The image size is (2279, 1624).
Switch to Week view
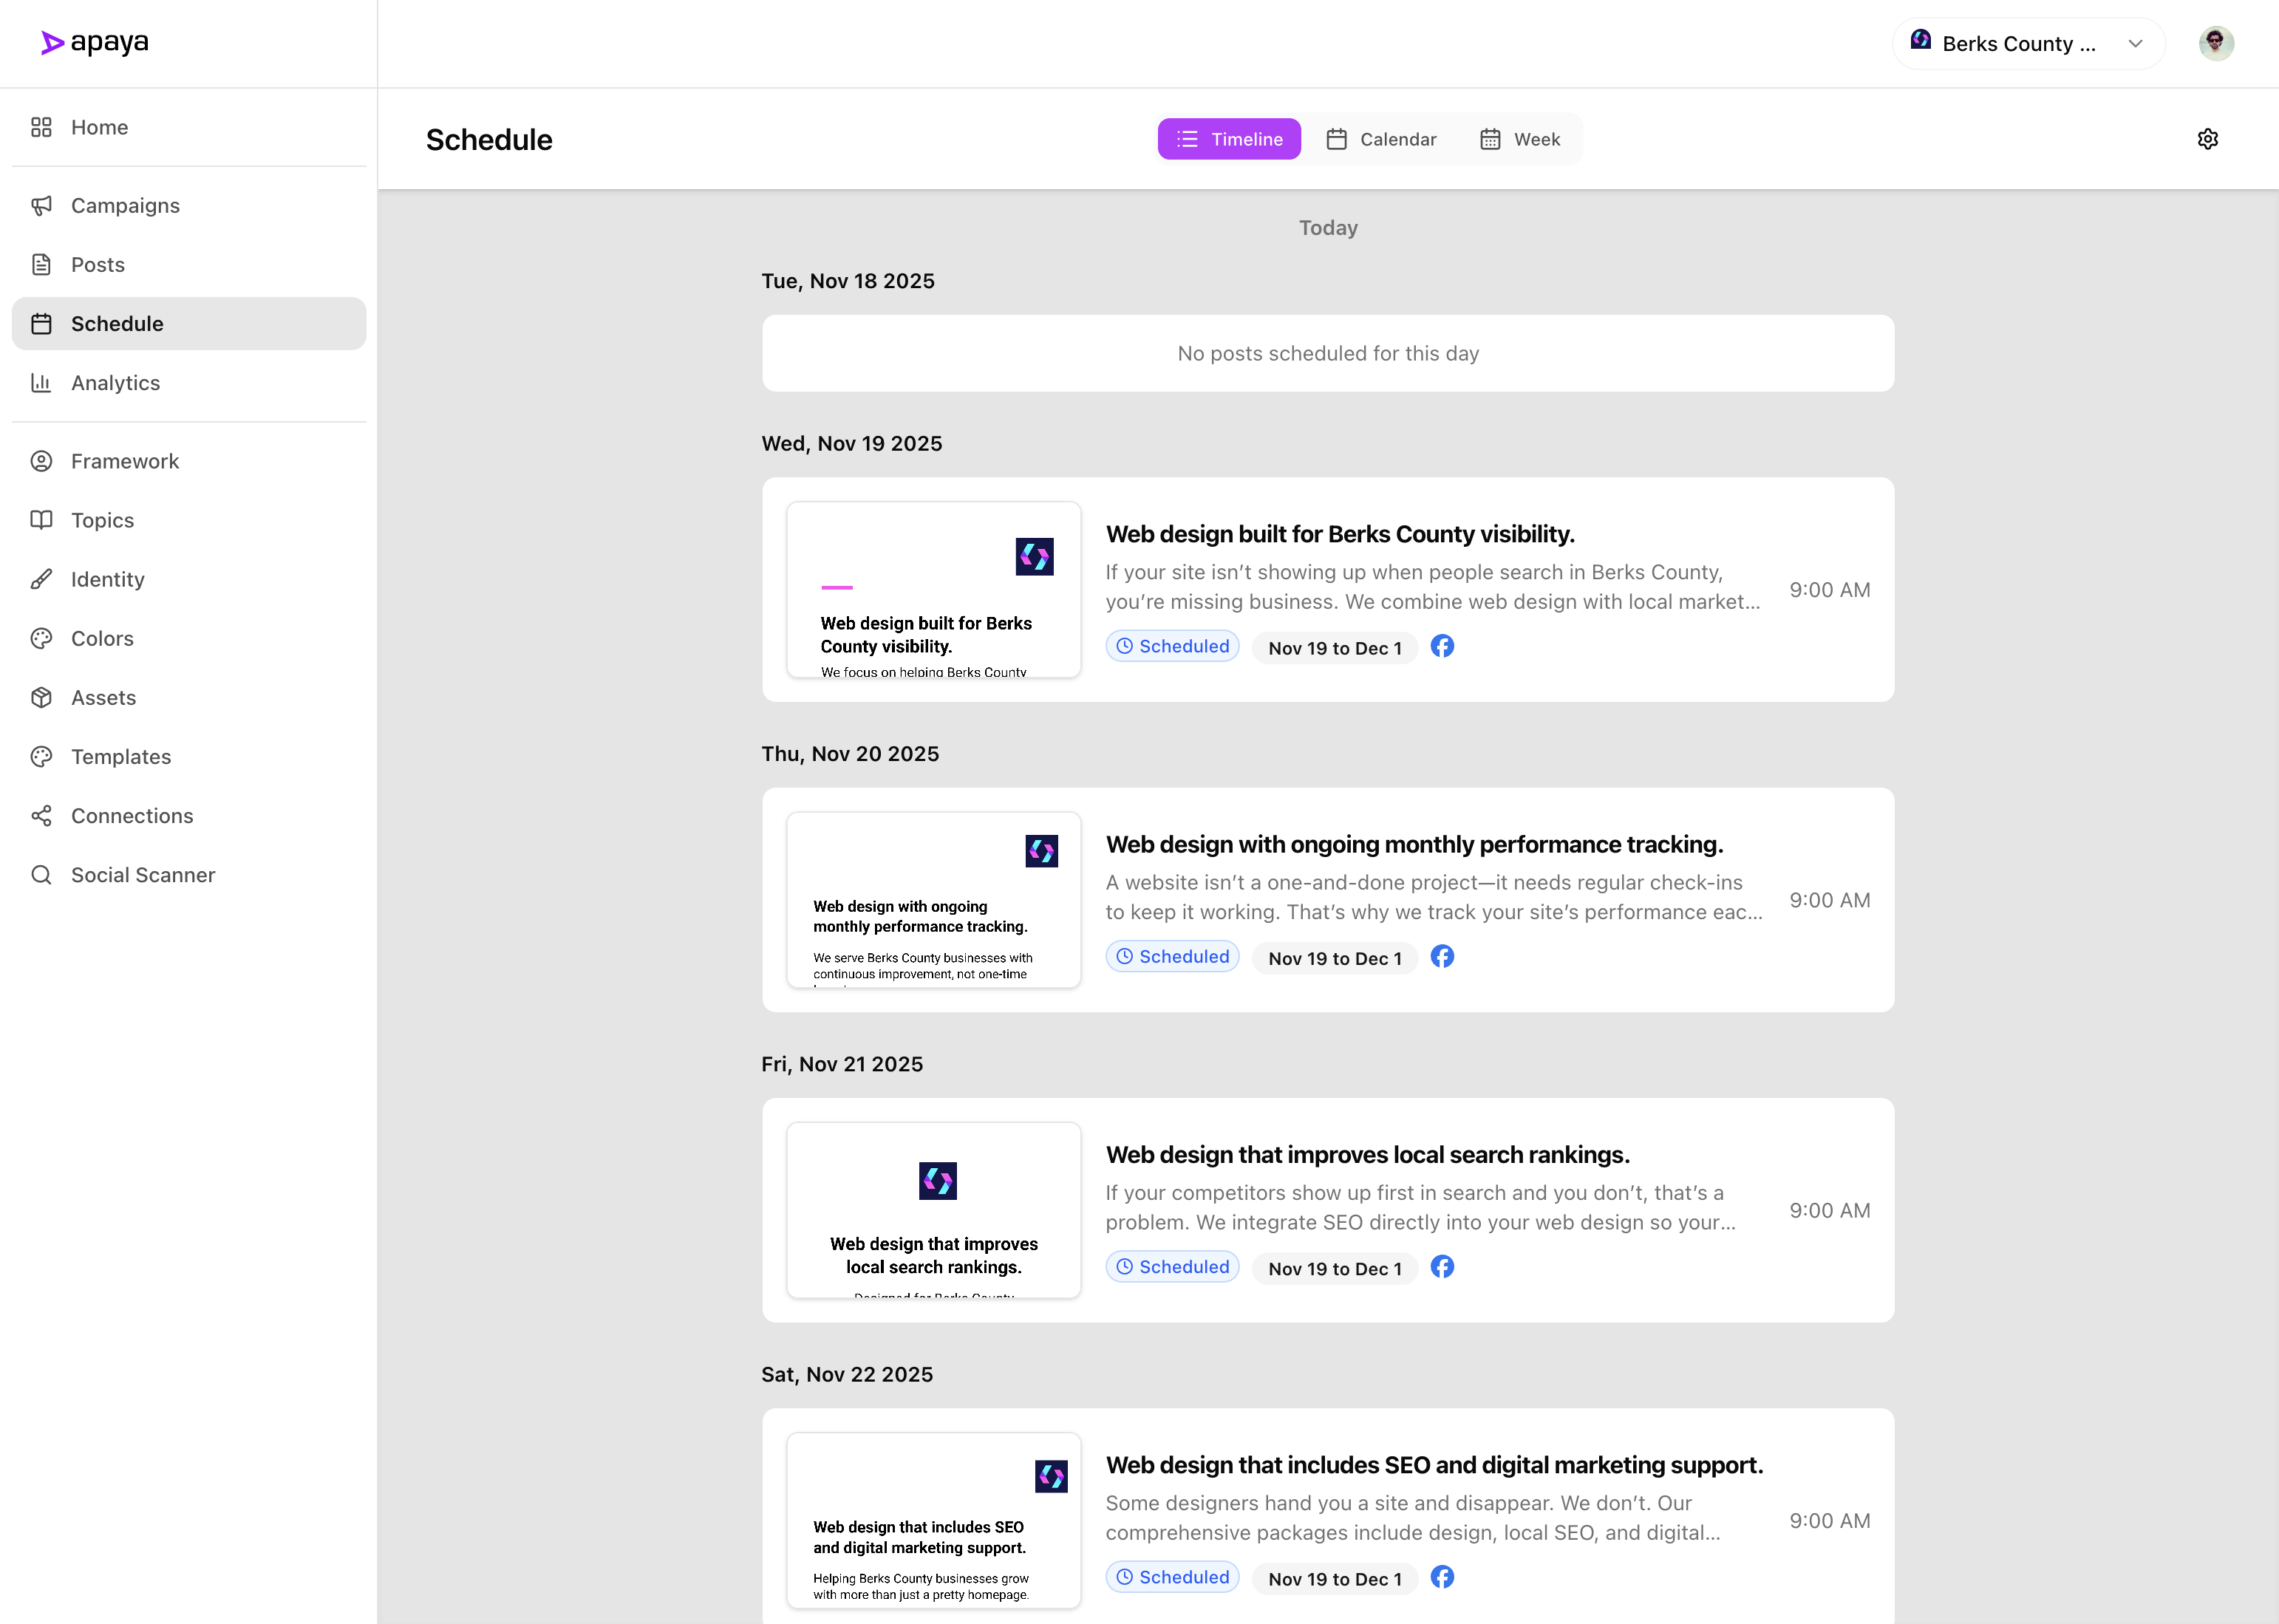[x=1520, y=139]
